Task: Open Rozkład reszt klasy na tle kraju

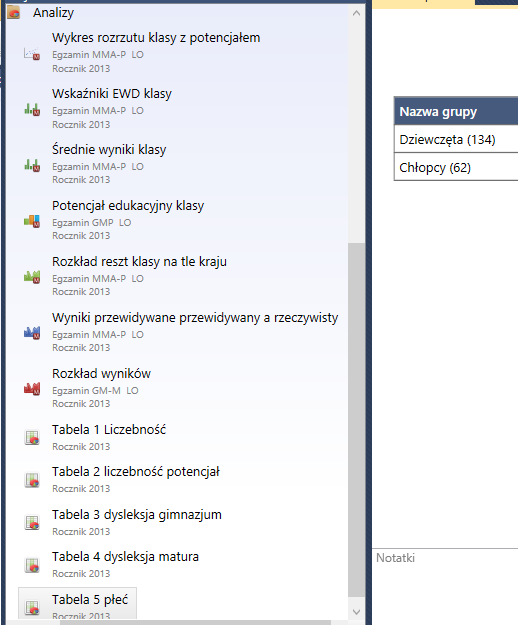Action: coord(139,261)
